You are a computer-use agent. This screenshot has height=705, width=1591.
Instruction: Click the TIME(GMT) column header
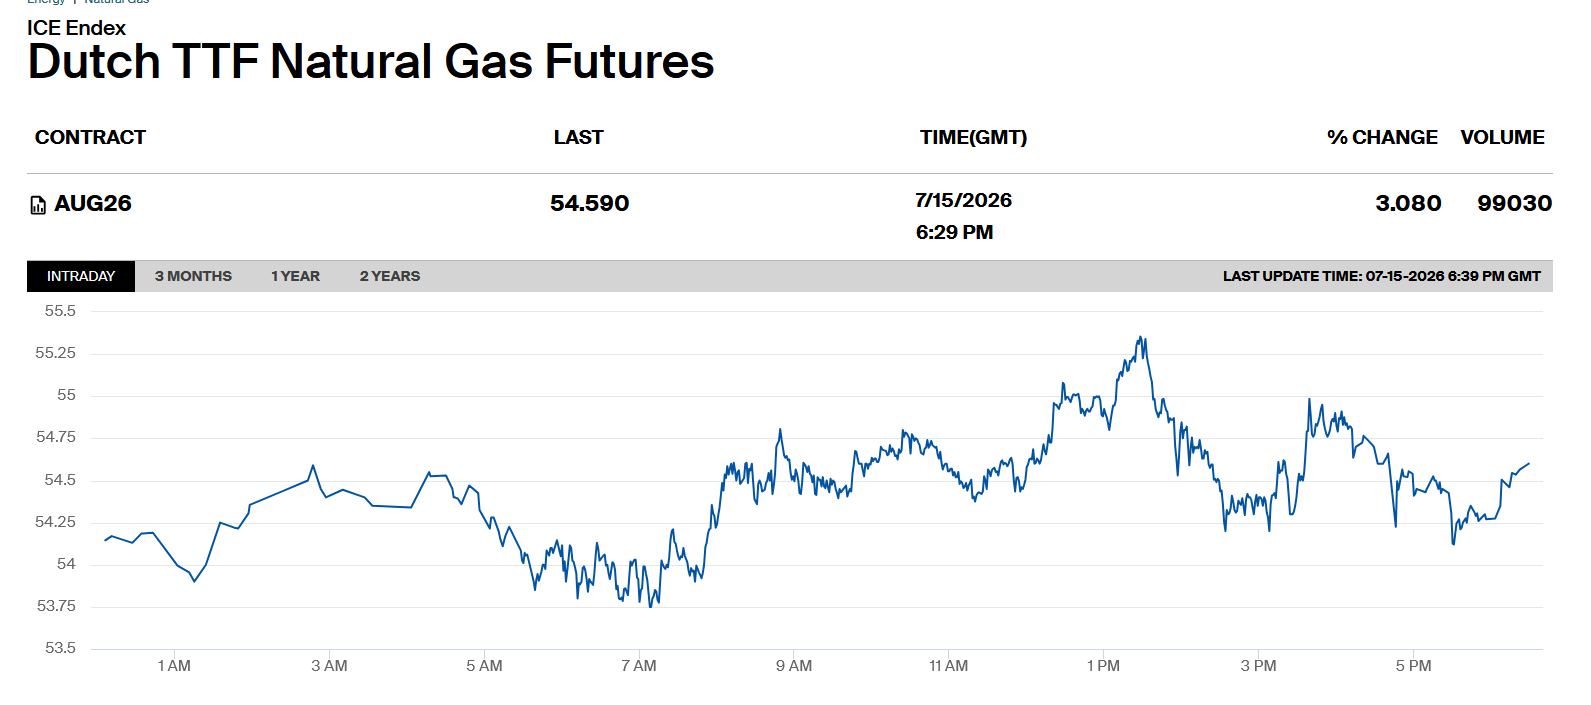click(x=973, y=138)
